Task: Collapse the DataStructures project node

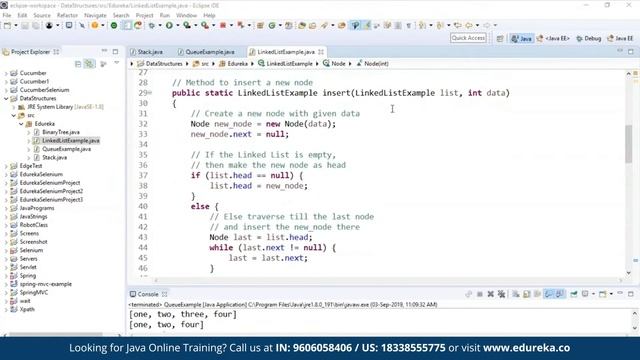Action: coord(6,98)
